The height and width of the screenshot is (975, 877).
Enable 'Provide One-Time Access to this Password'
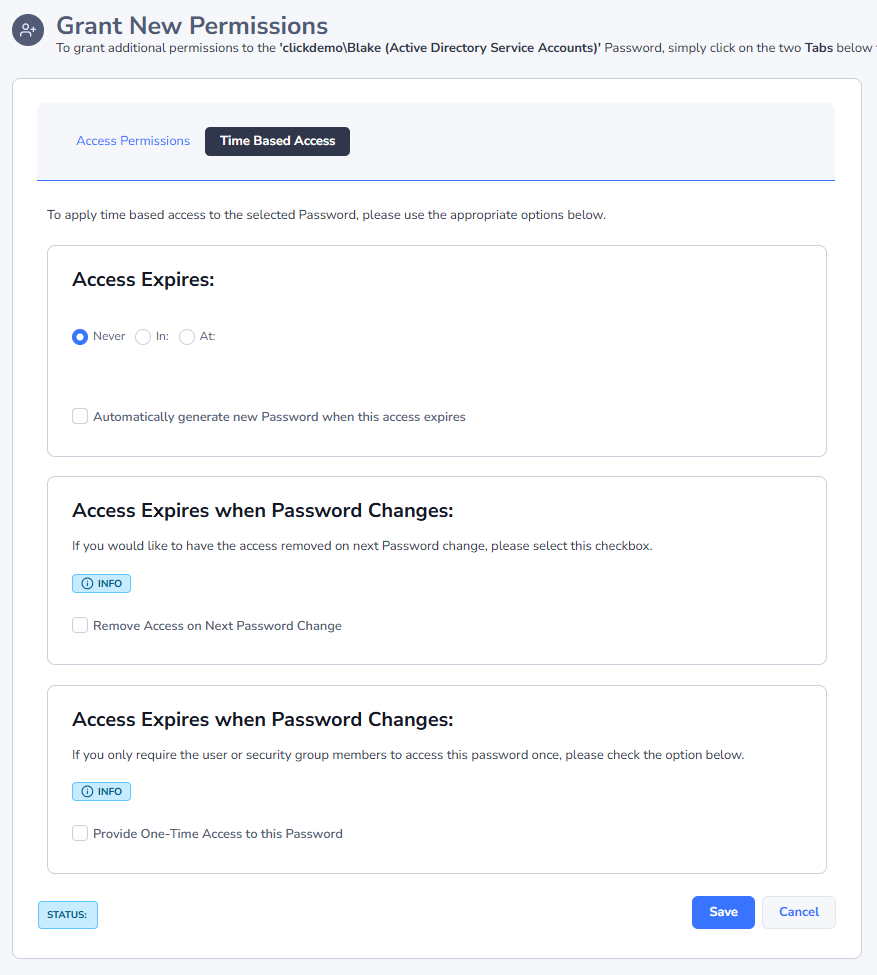(x=80, y=832)
